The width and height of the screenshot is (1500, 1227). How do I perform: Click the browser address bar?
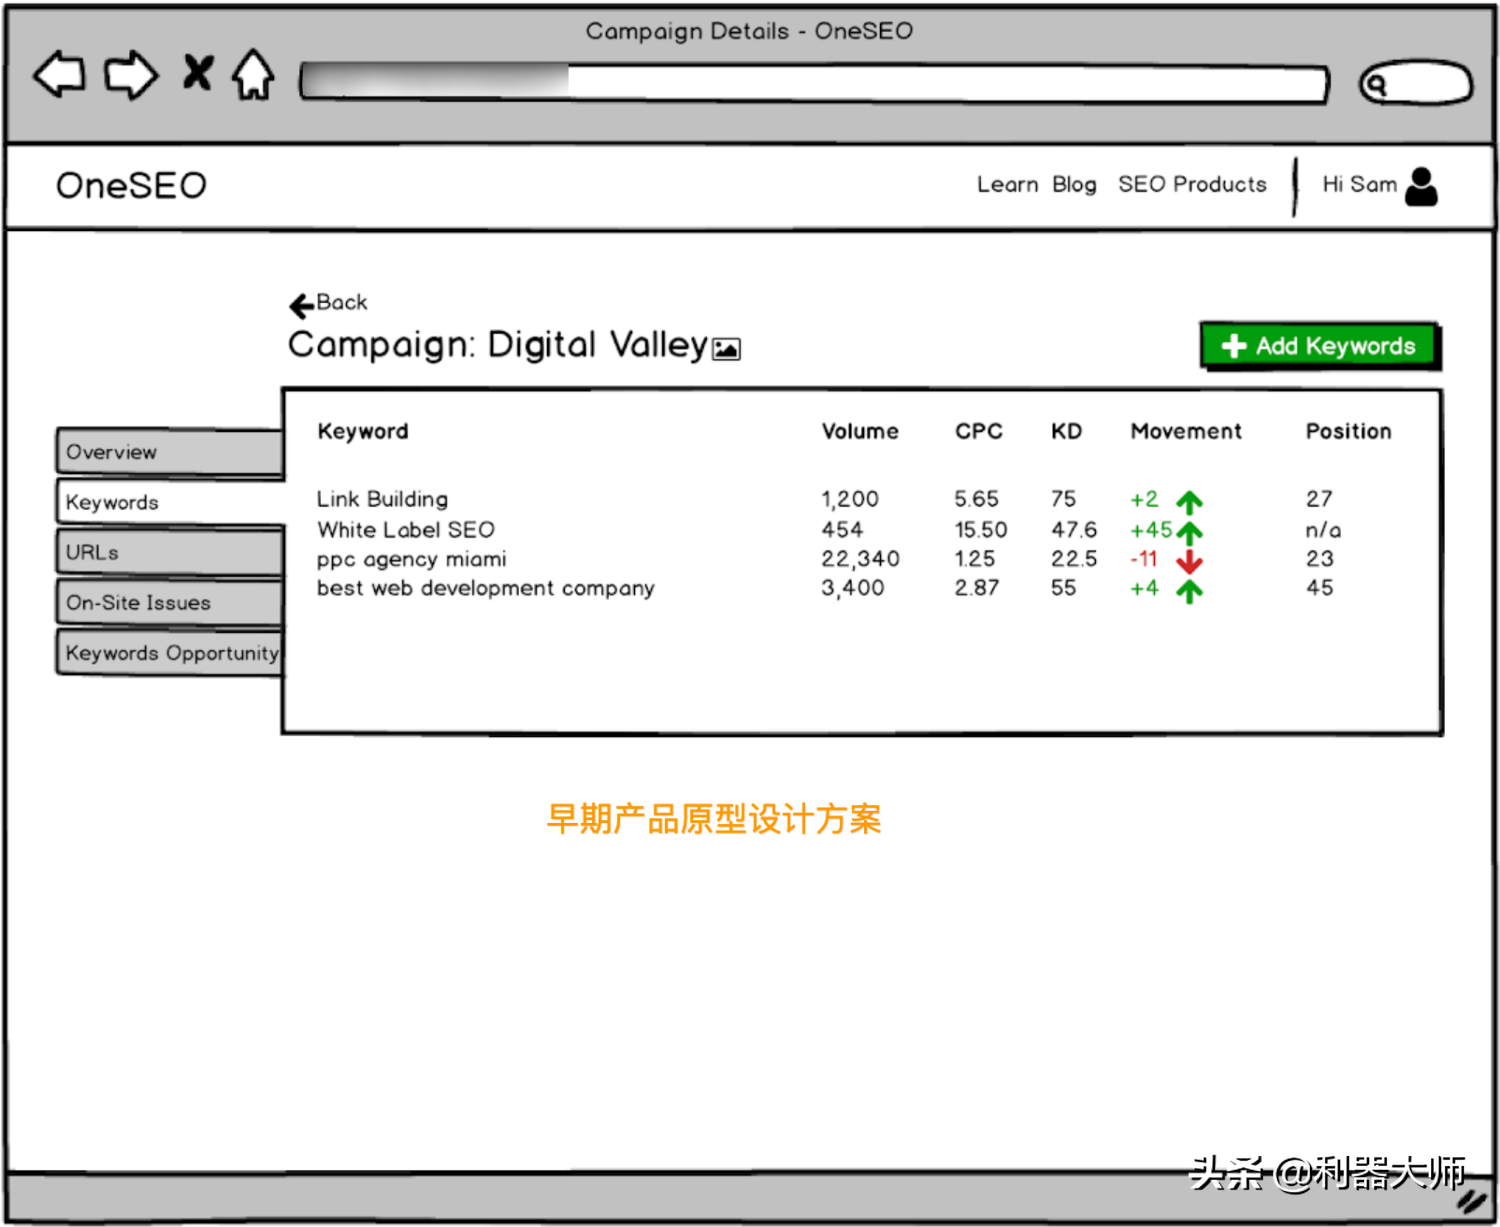815,83
